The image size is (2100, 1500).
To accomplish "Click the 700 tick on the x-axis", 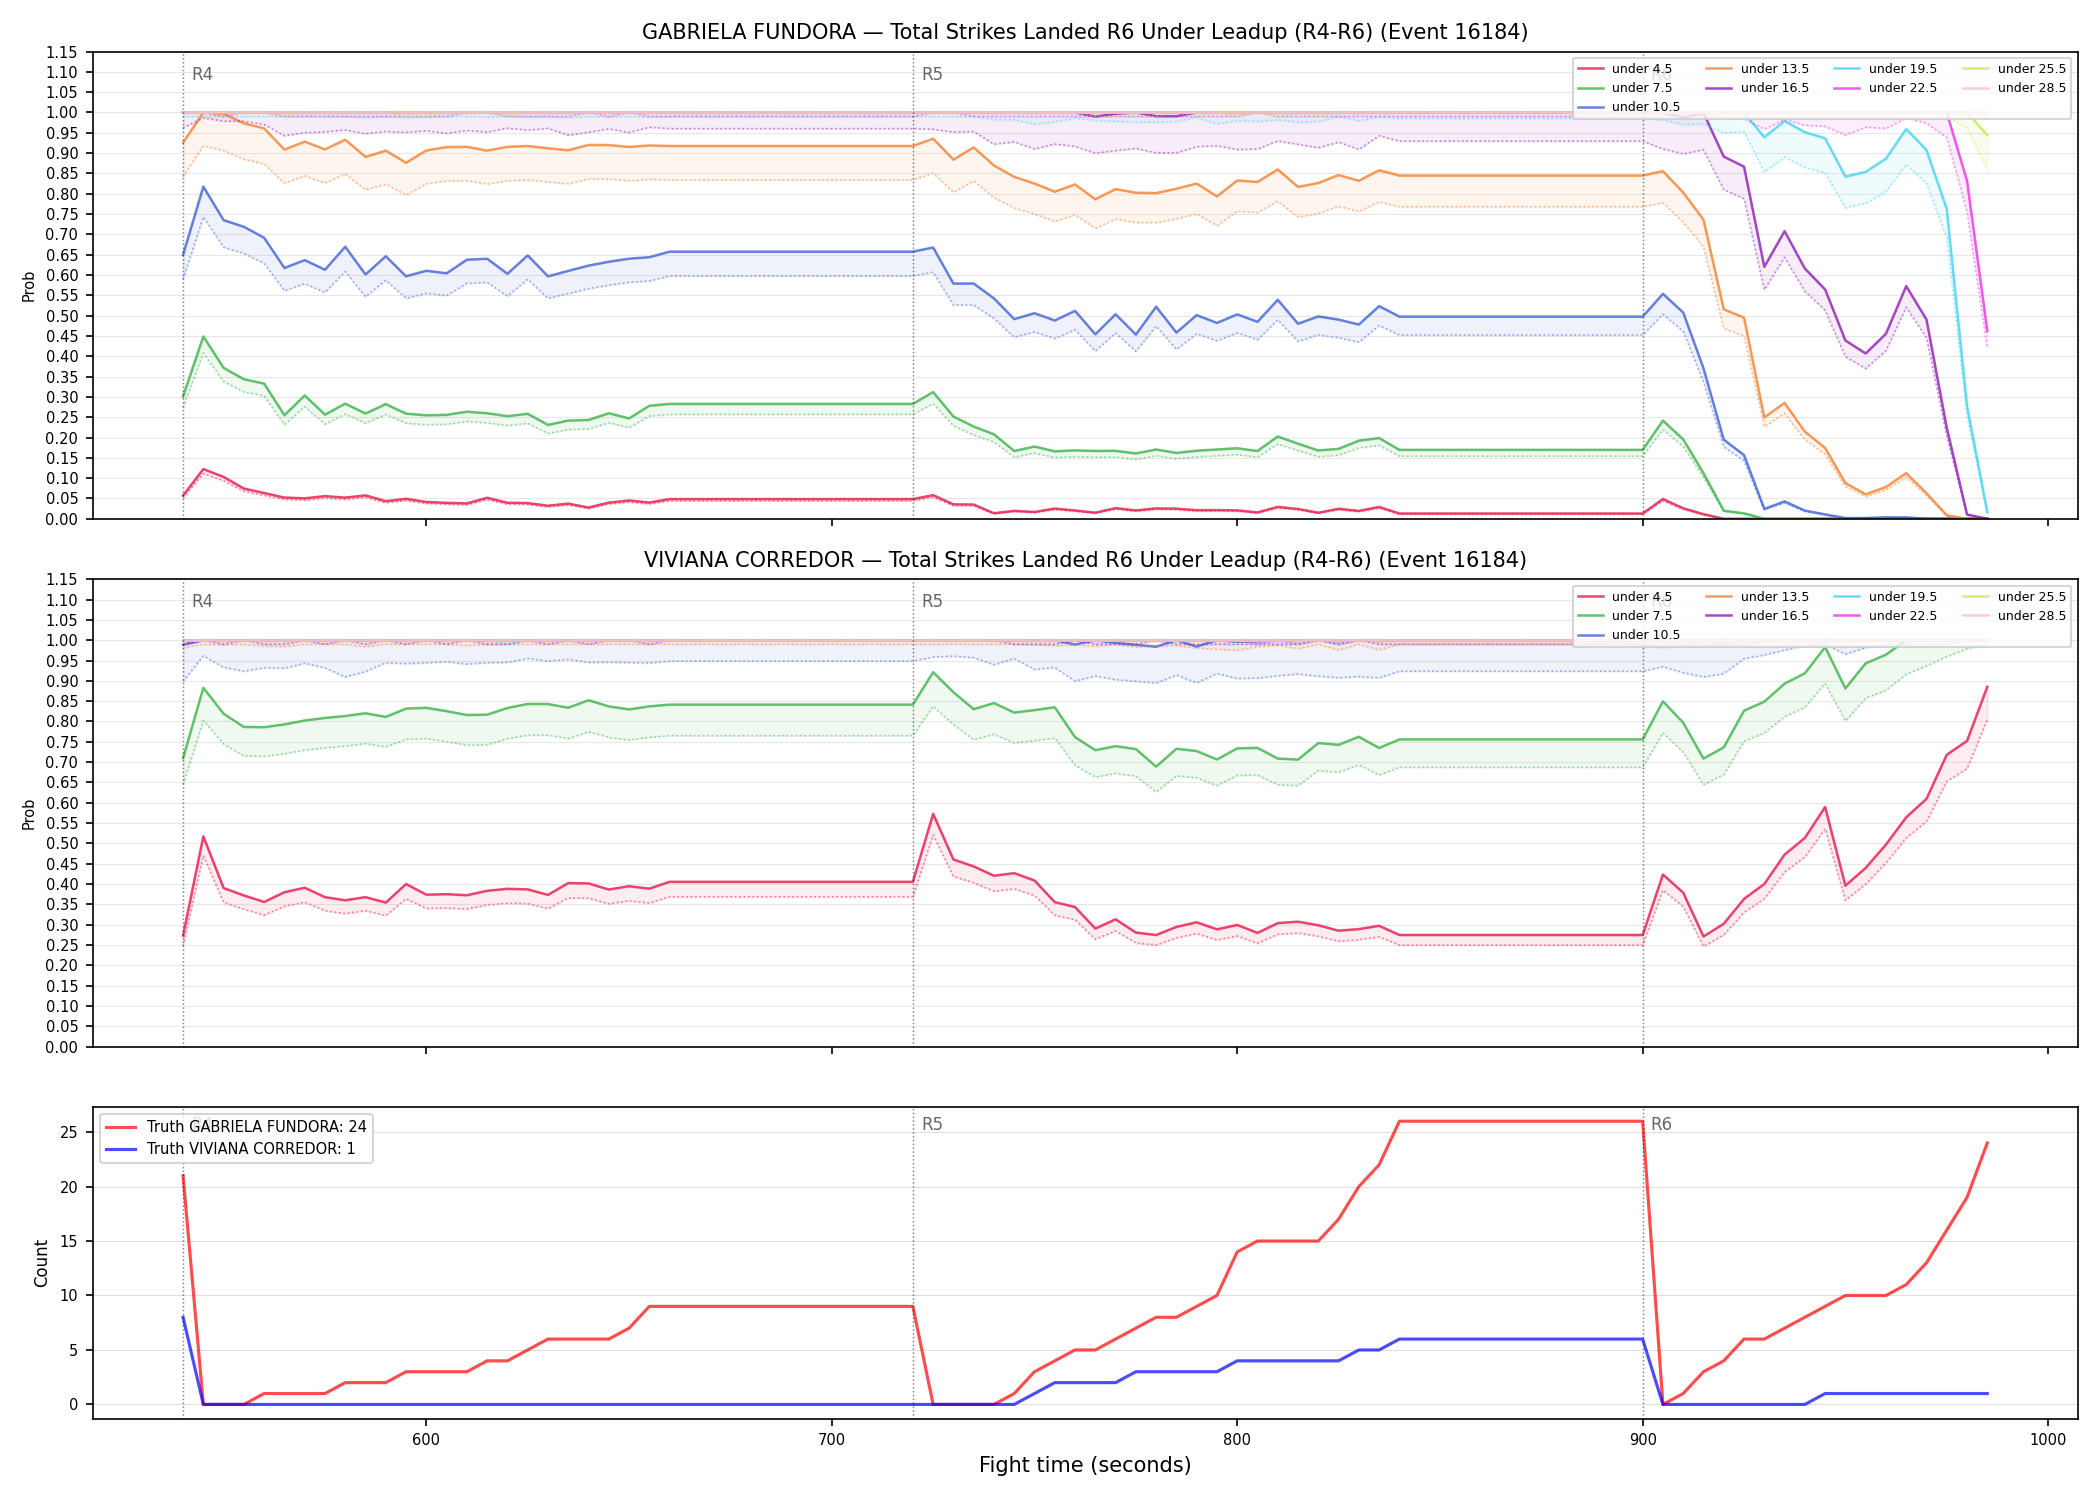I will [832, 1440].
